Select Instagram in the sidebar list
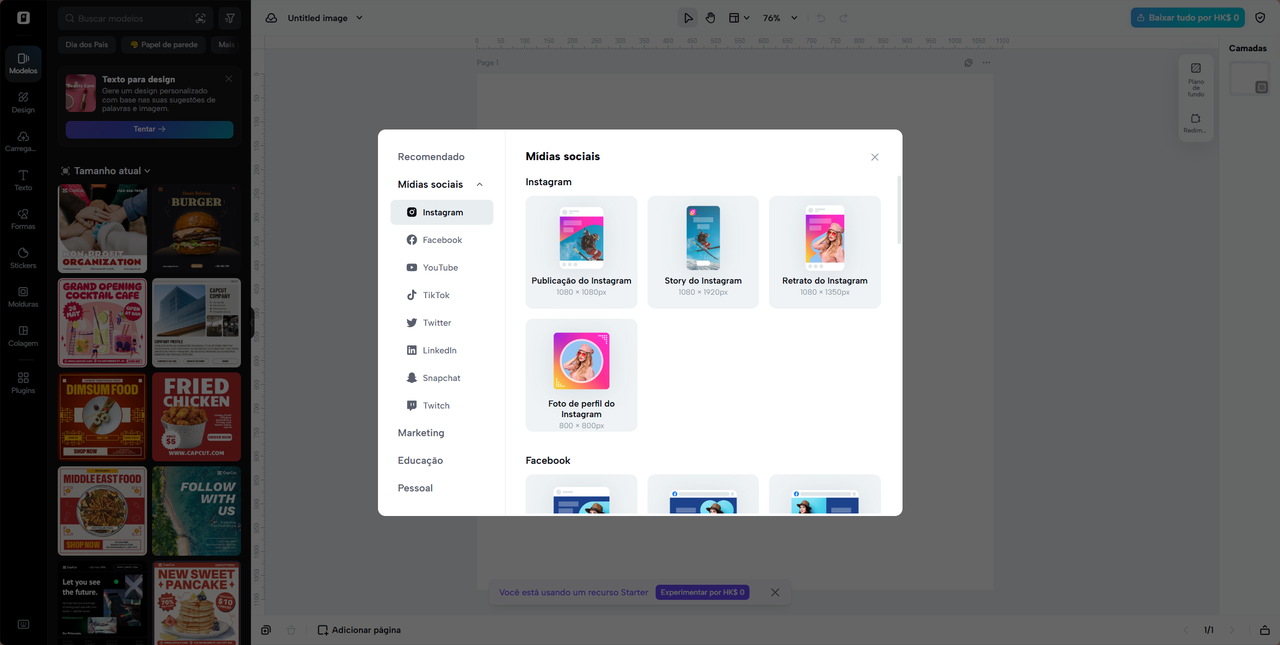This screenshot has height=645, width=1280. click(442, 212)
